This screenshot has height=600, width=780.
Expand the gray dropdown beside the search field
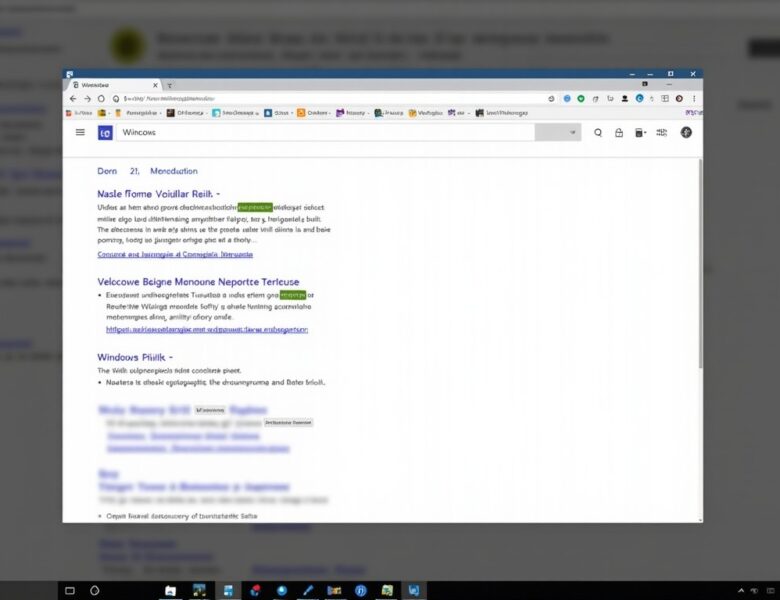click(558, 132)
